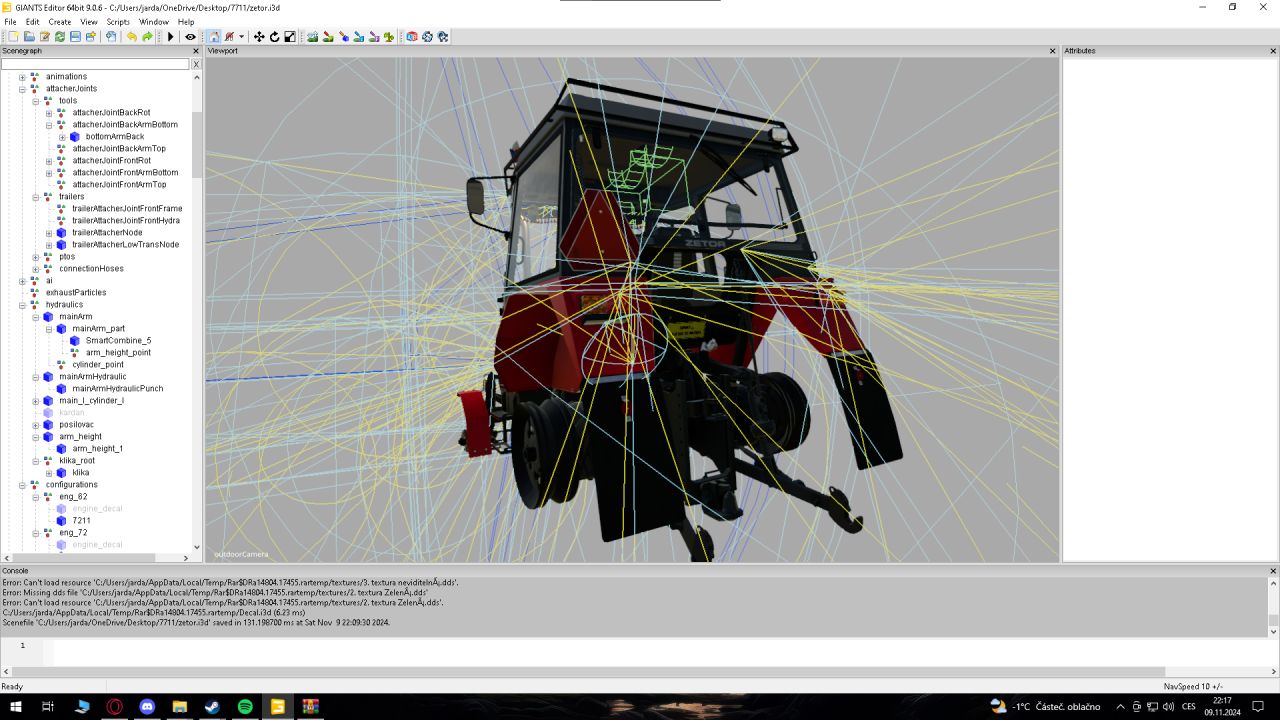Close the Scenegraph panel

pos(196,51)
